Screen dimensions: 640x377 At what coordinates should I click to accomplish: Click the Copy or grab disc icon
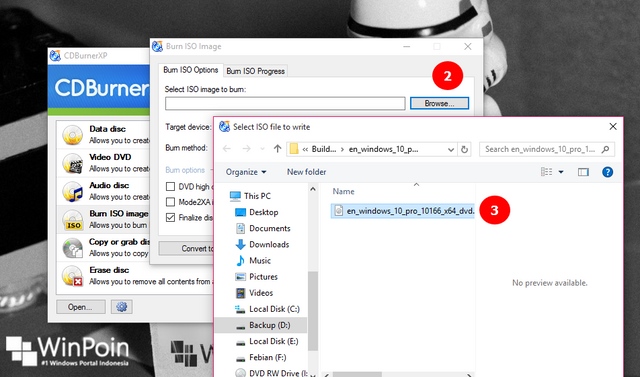73,248
